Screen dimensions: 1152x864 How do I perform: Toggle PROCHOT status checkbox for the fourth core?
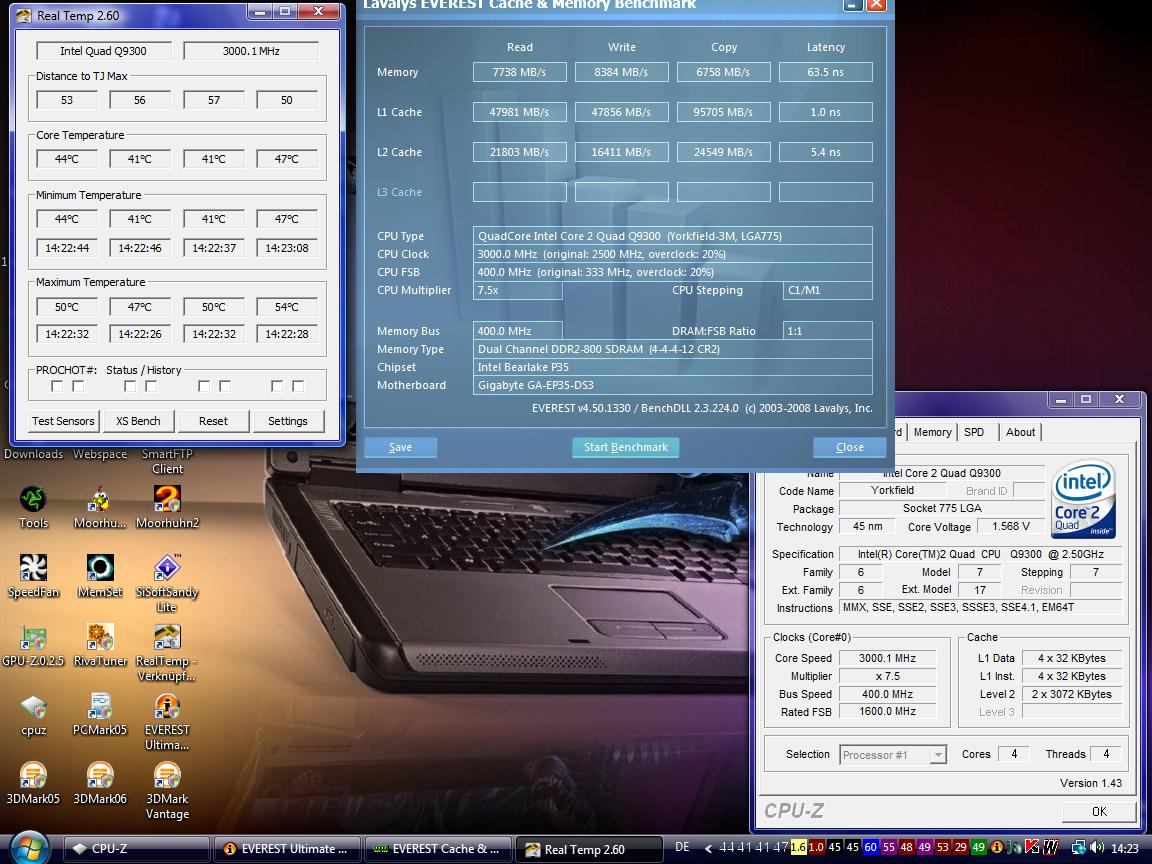coord(277,386)
